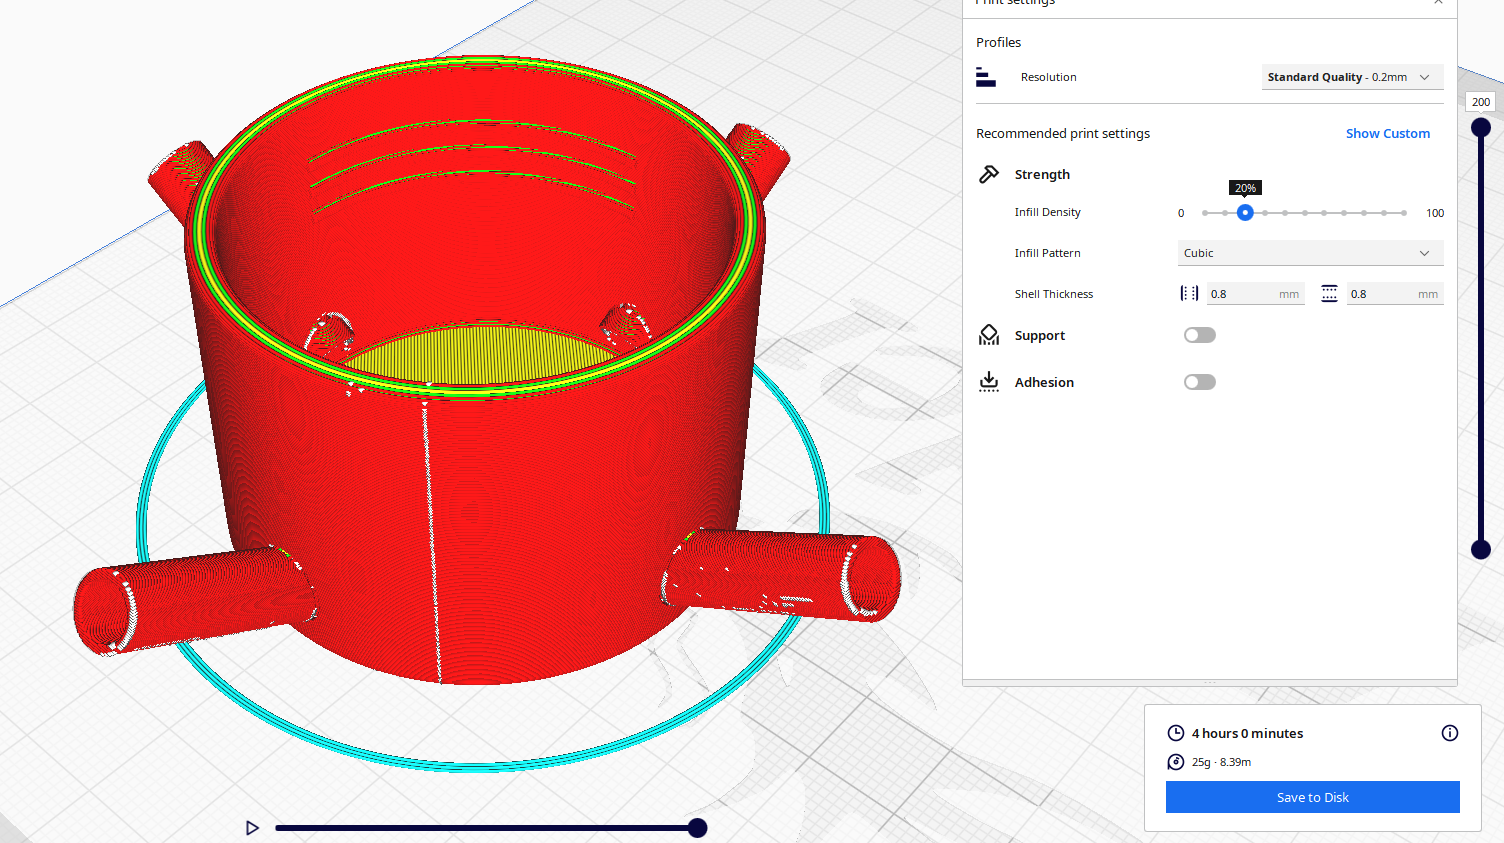Screen dimensions: 1504x843
Task: Expand custom settings via Show Custom
Action: [x=1388, y=132]
